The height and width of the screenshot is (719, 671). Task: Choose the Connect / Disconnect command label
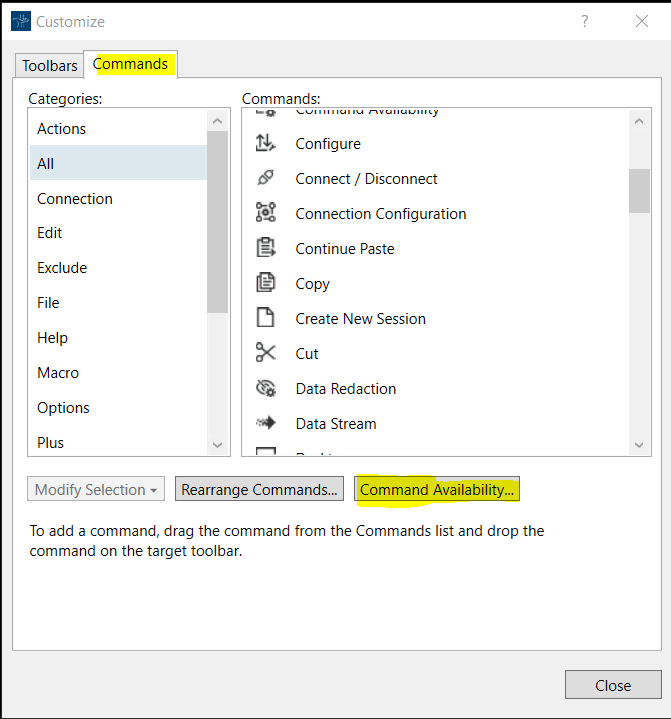[x=366, y=178]
